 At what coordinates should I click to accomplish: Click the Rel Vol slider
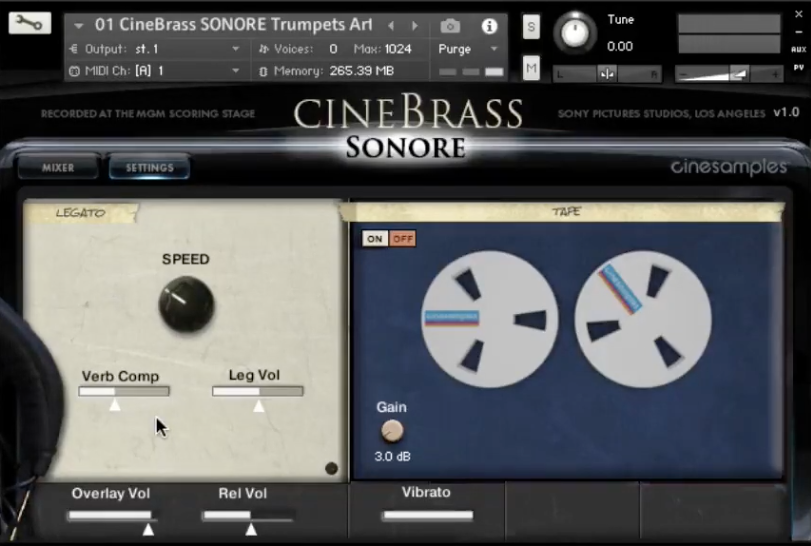coord(249,515)
